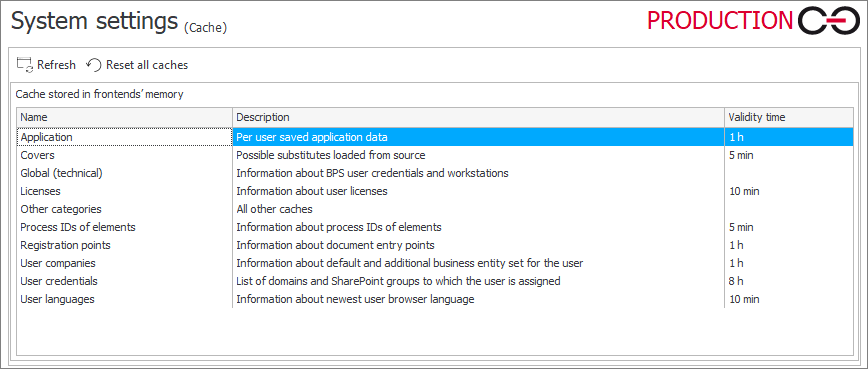Click 'All other caches' description
Viewport: 868px width, 369px height.
point(275,209)
